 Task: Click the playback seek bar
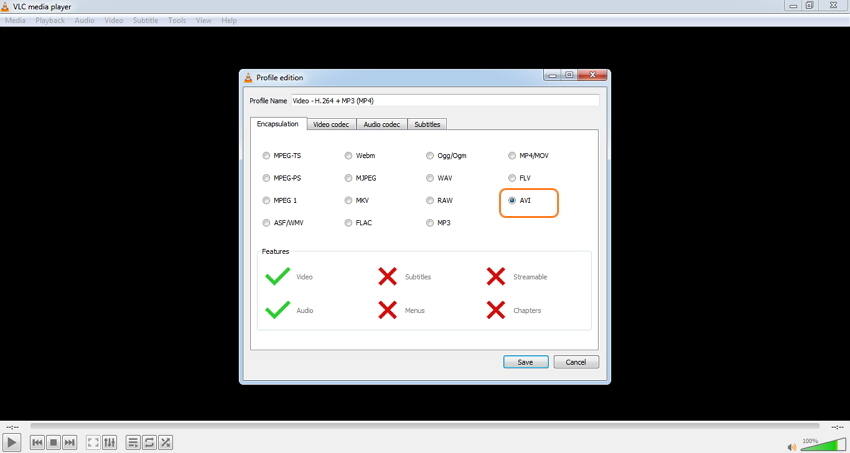coord(424,426)
